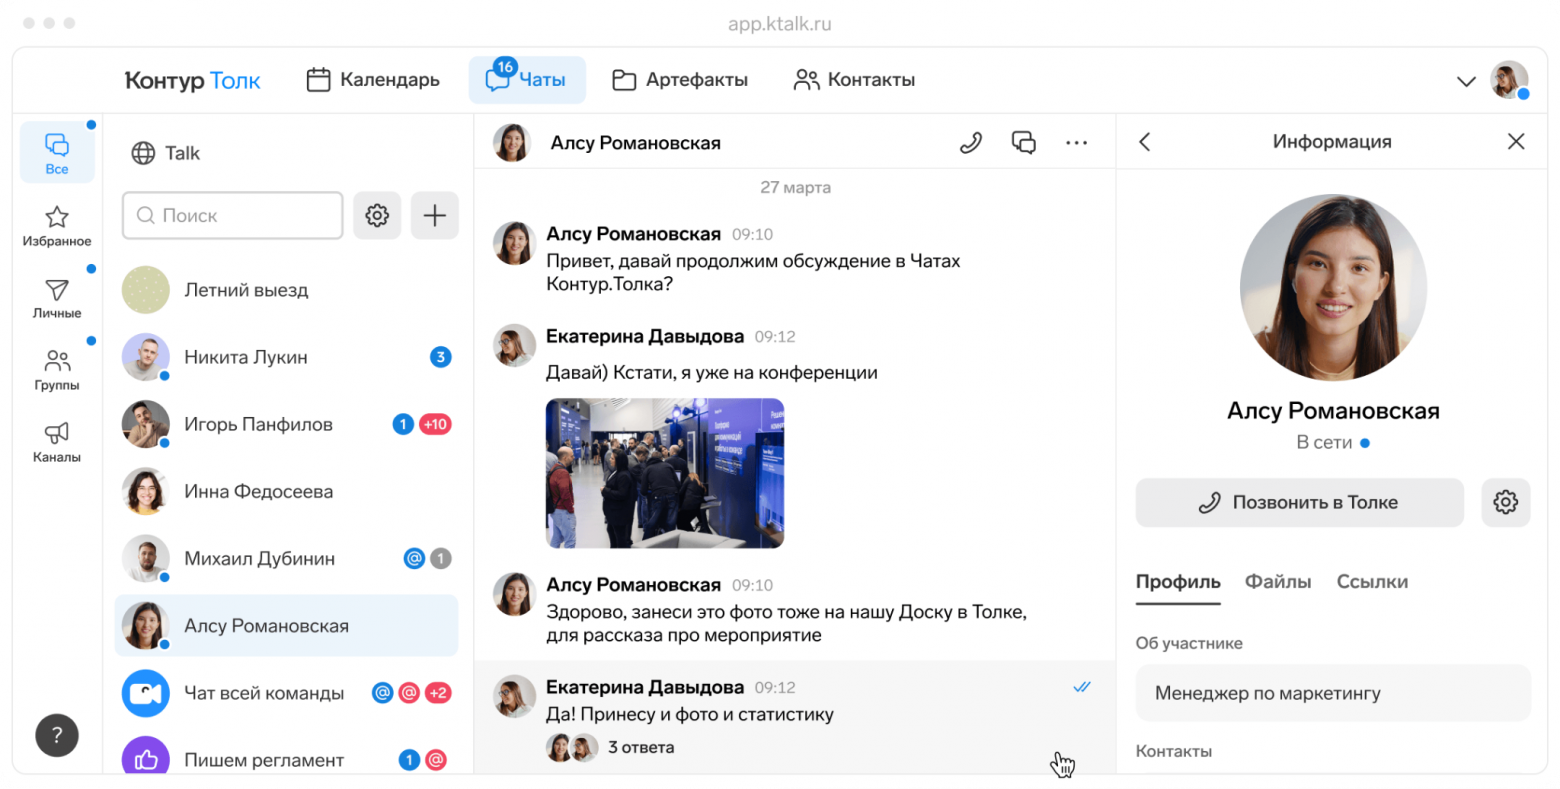
Task: Open the conference photo in the chat
Action: pyautogui.click(x=665, y=473)
